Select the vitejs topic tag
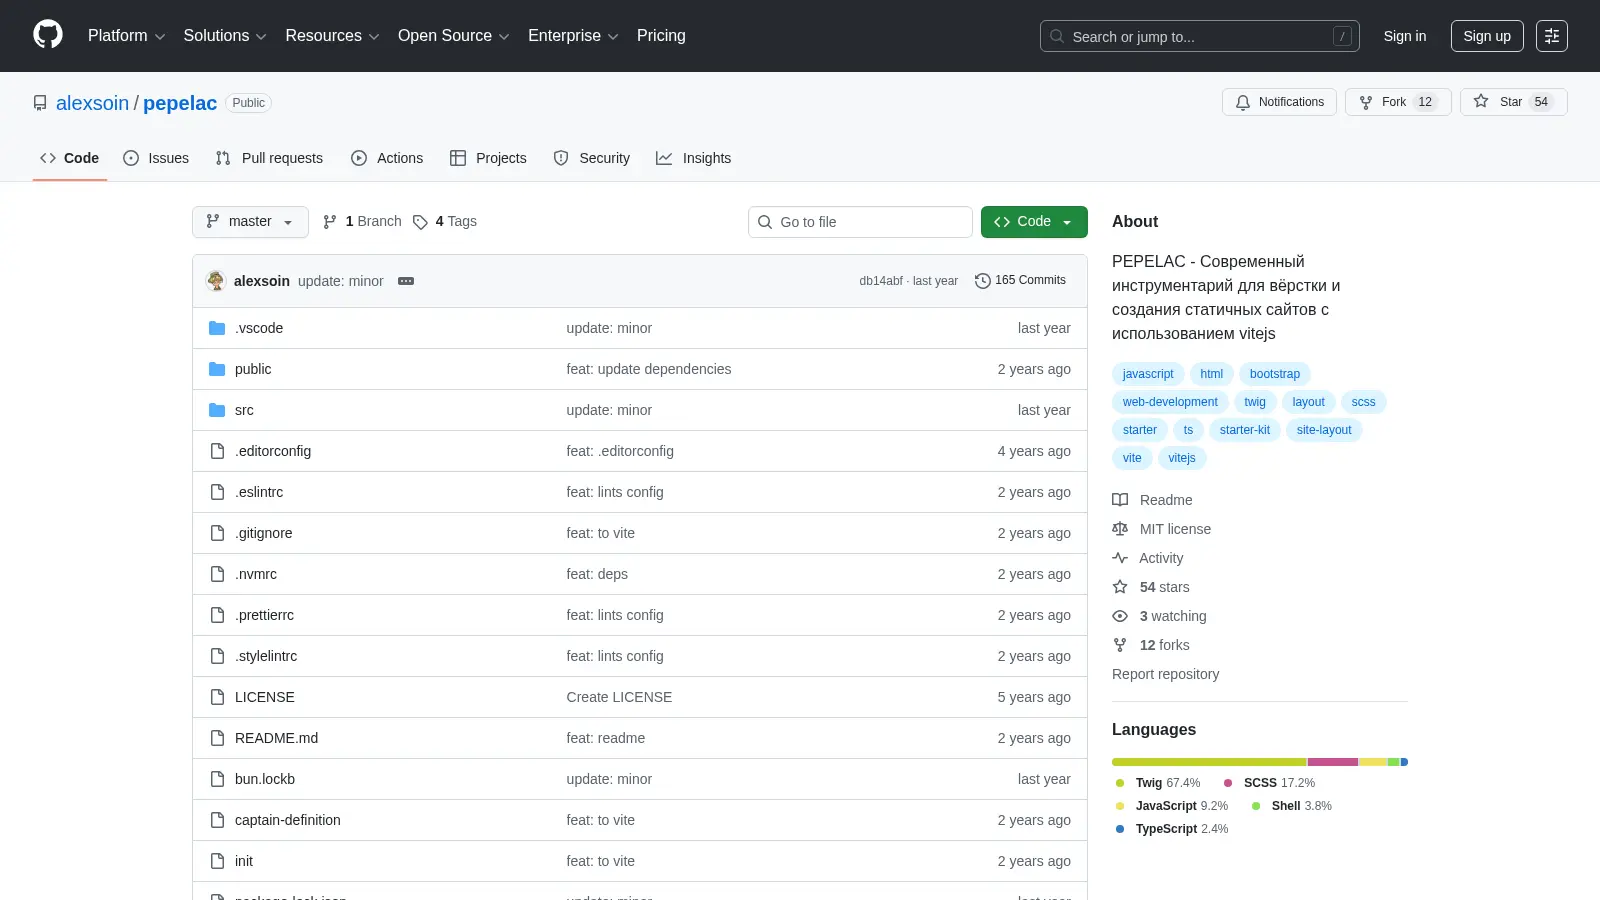The width and height of the screenshot is (1600, 900). [1182, 458]
